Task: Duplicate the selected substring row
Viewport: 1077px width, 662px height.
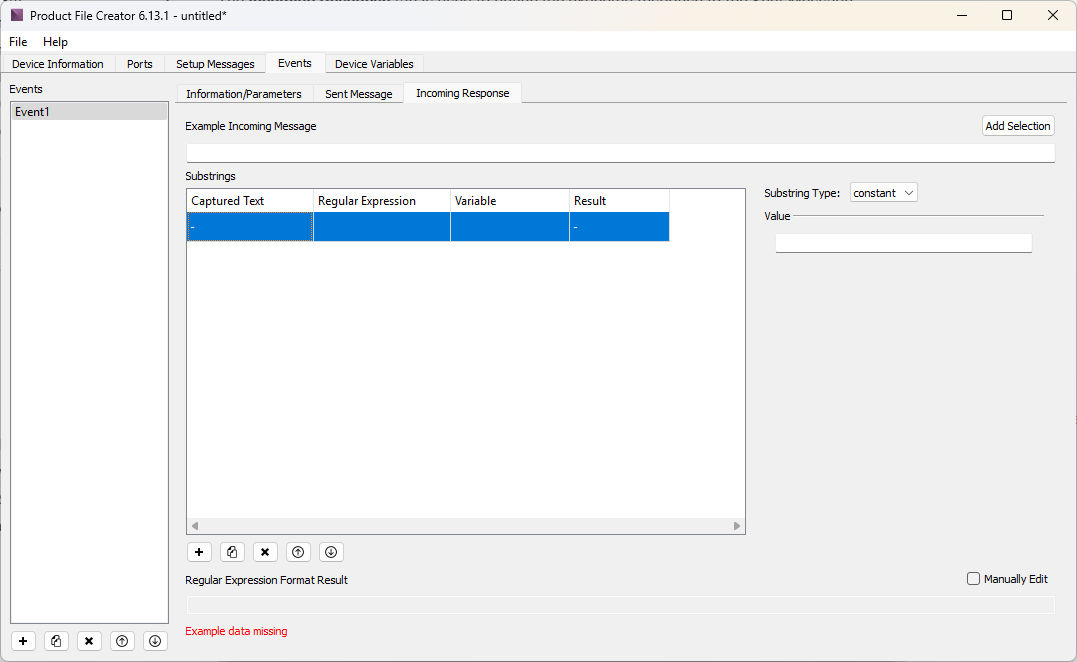Action: [232, 552]
